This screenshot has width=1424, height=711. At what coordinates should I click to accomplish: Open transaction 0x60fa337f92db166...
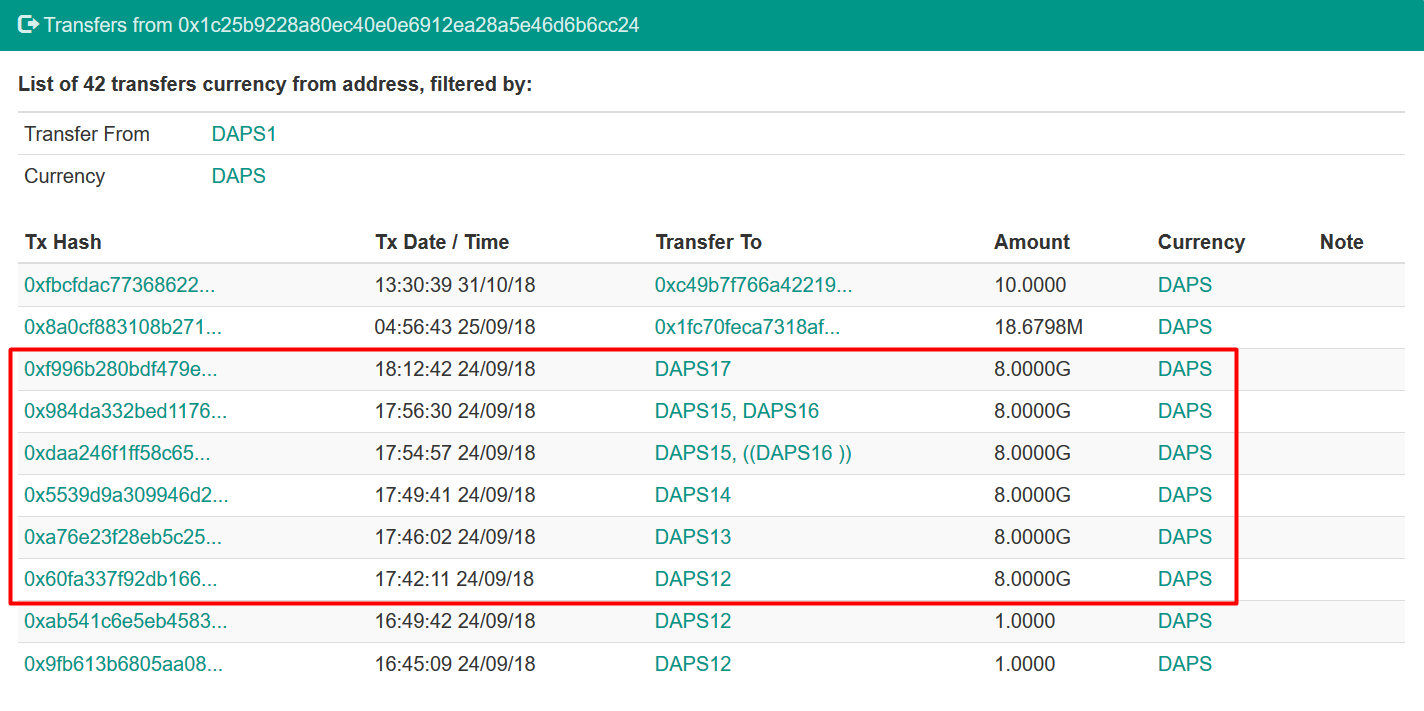pos(121,579)
